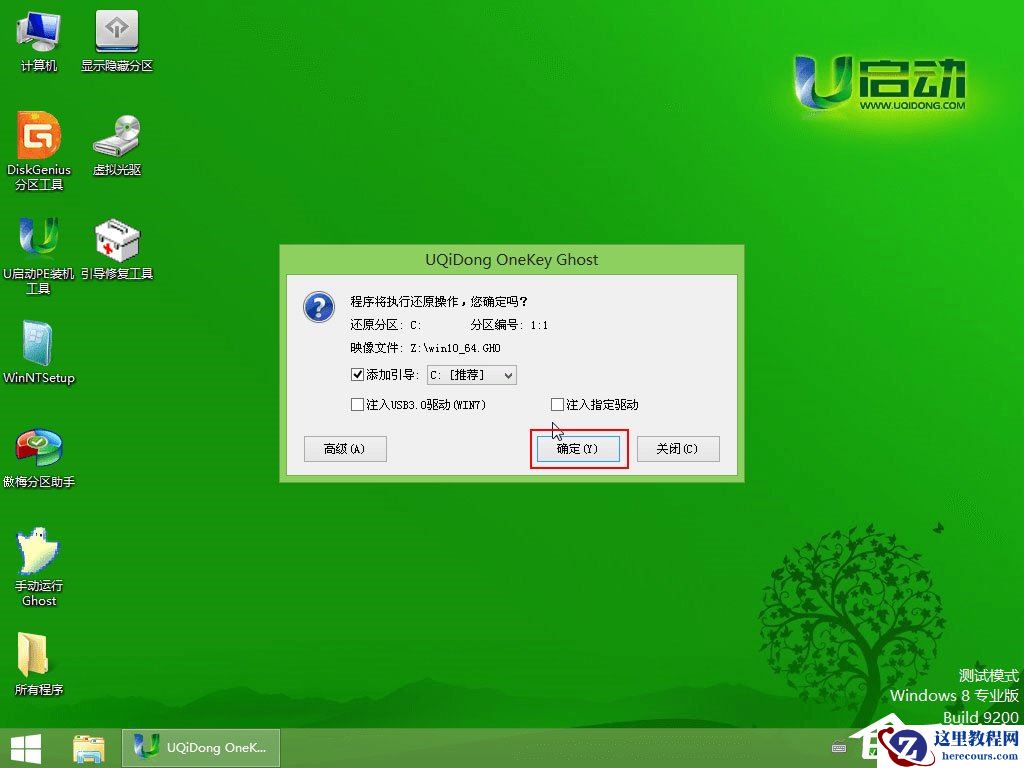Select the UQiDong OneKey Ghost taskbar item
The image size is (1024, 768).
(x=200, y=747)
